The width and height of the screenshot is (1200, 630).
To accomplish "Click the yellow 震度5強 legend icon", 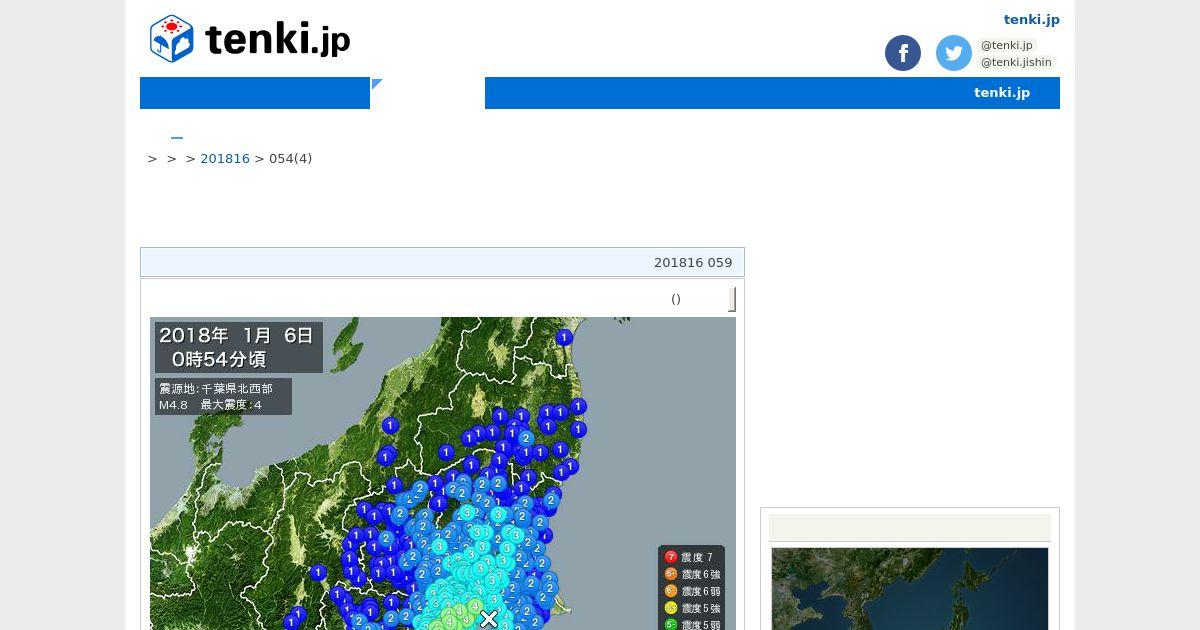I will (x=671, y=608).
